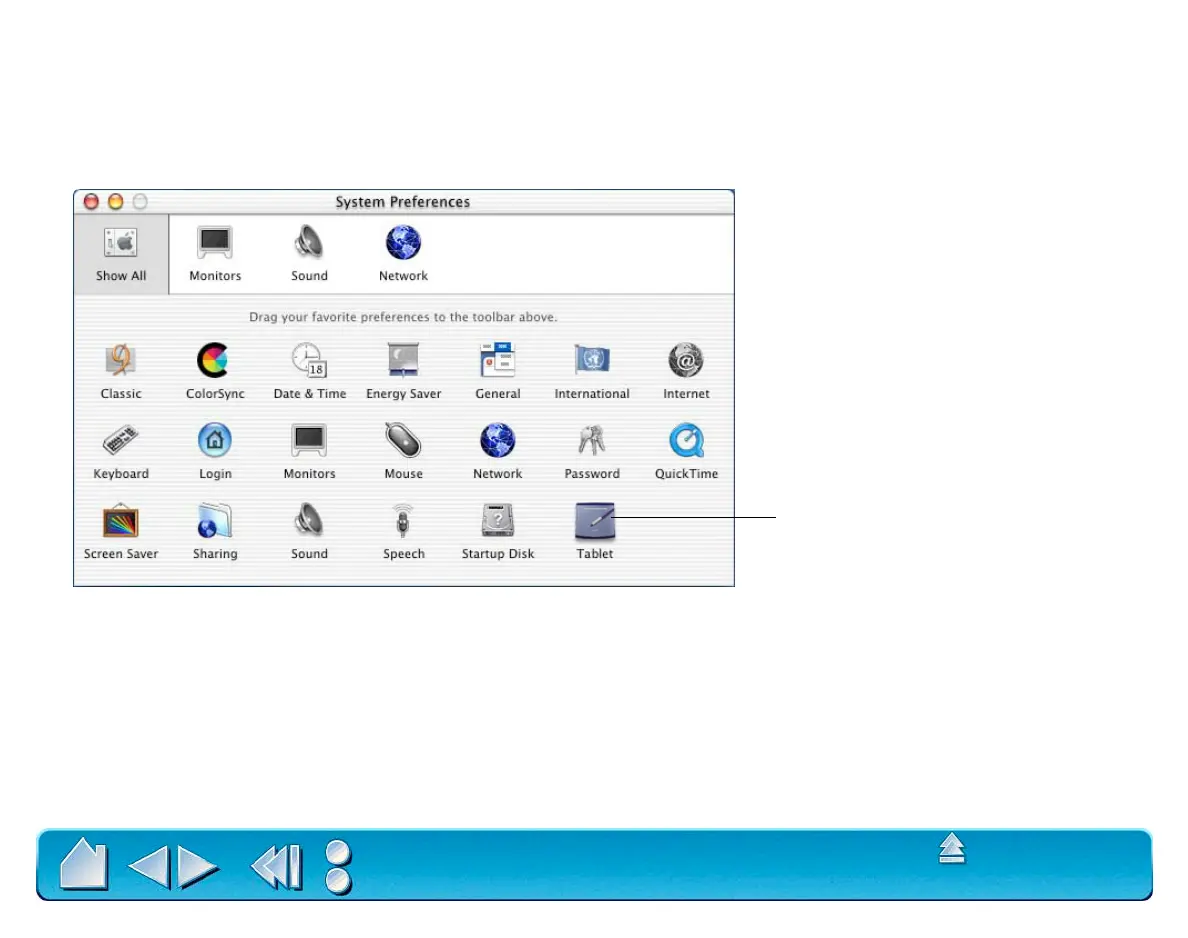Click the home icon in the navigation bar

coord(83,865)
